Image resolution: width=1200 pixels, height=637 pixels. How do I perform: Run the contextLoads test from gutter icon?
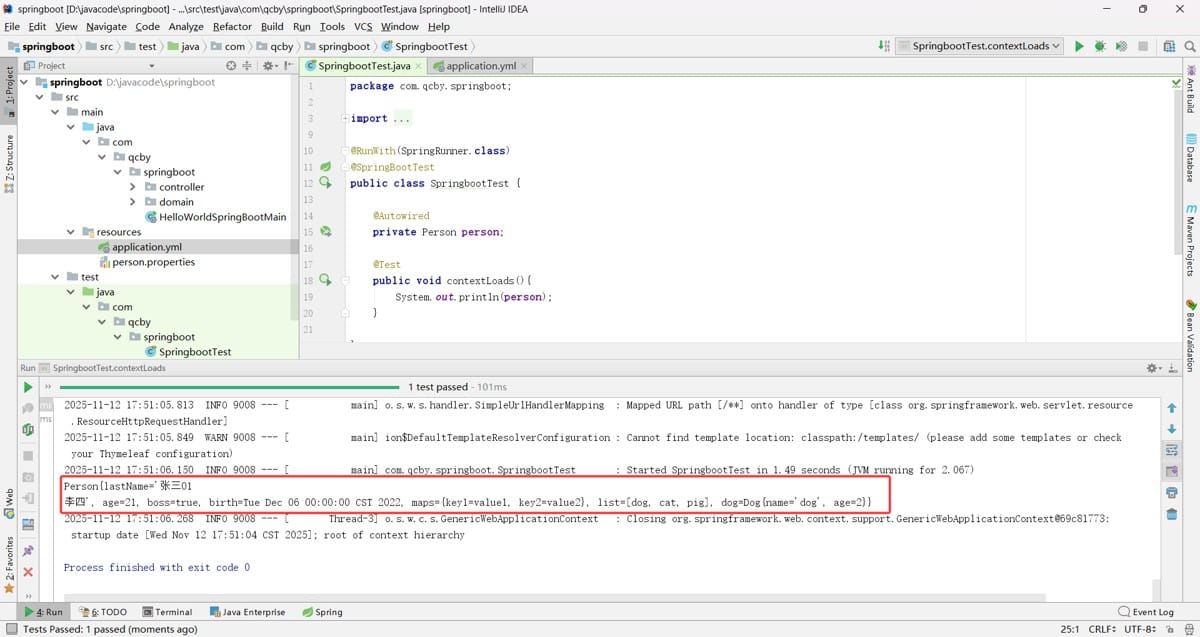[x=325, y=281]
